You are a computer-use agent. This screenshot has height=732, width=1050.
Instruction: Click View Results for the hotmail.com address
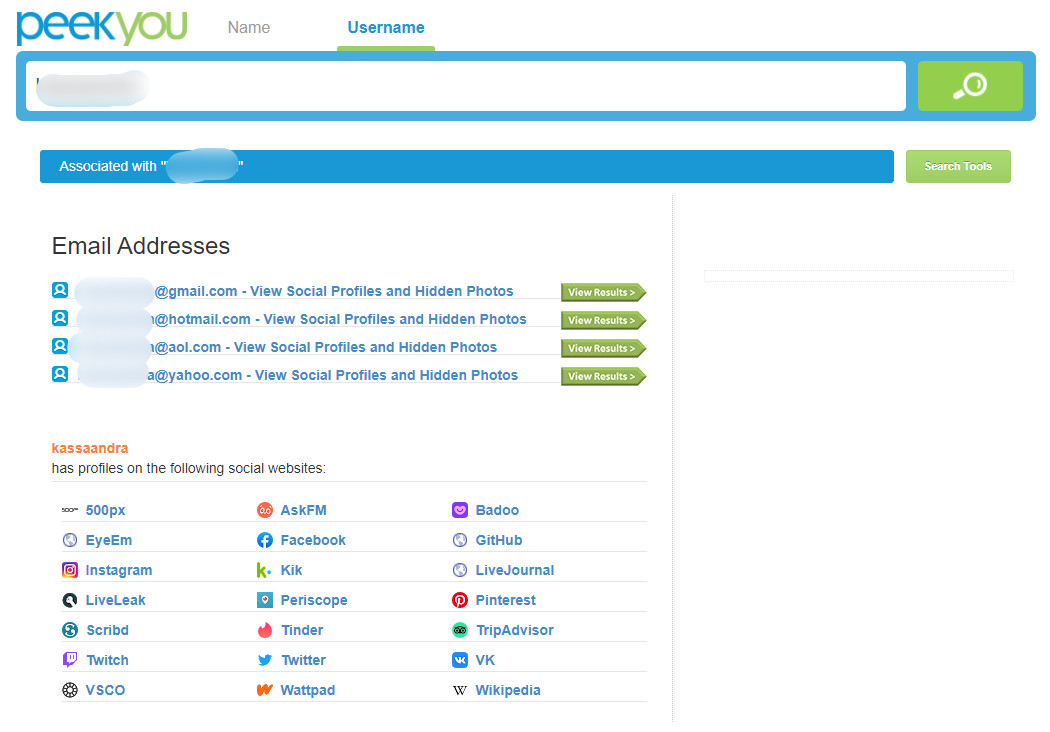click(603, 320)
